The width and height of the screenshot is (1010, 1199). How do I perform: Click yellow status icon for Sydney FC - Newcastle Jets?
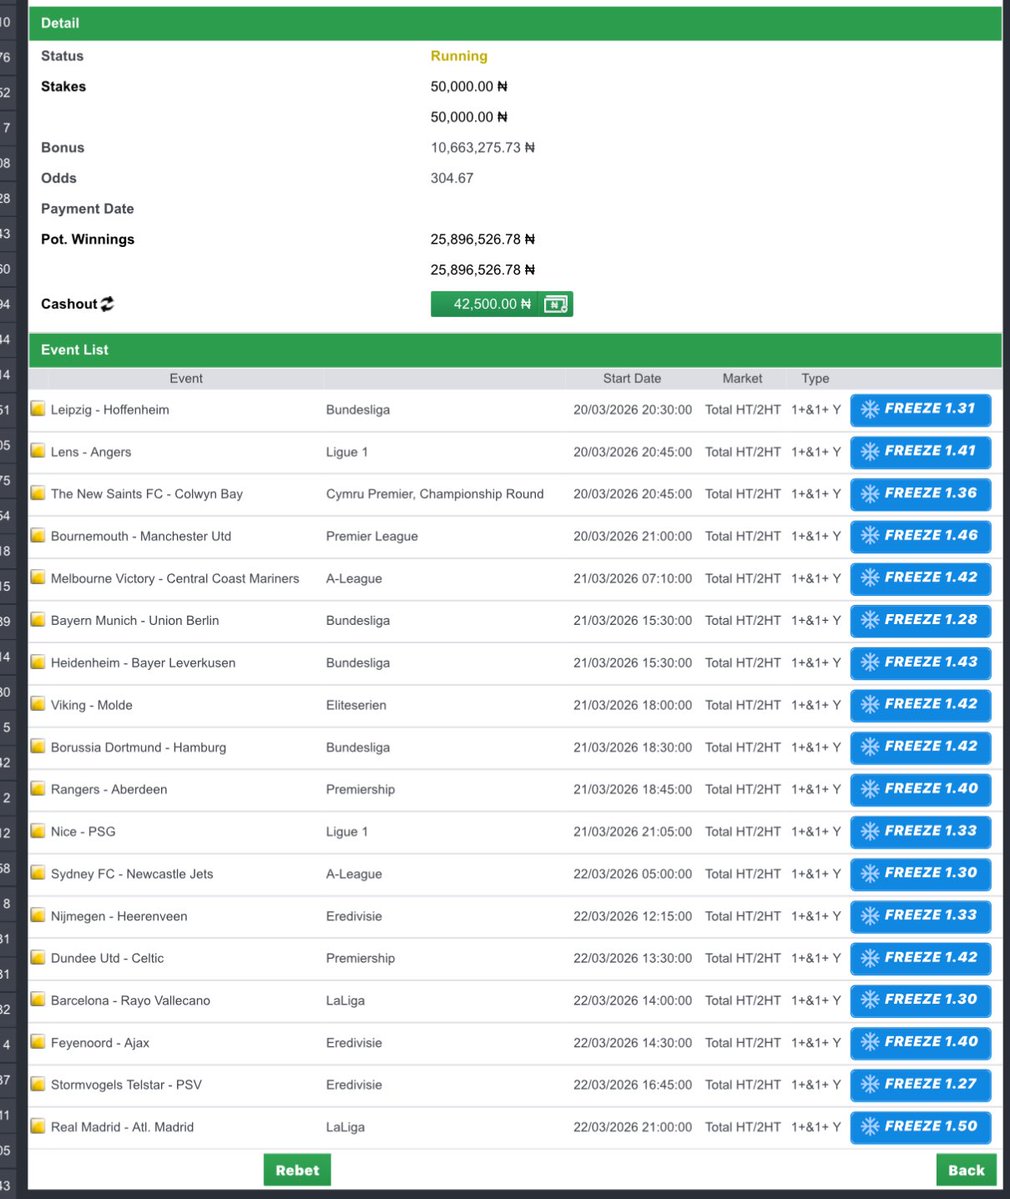(37, 872)
